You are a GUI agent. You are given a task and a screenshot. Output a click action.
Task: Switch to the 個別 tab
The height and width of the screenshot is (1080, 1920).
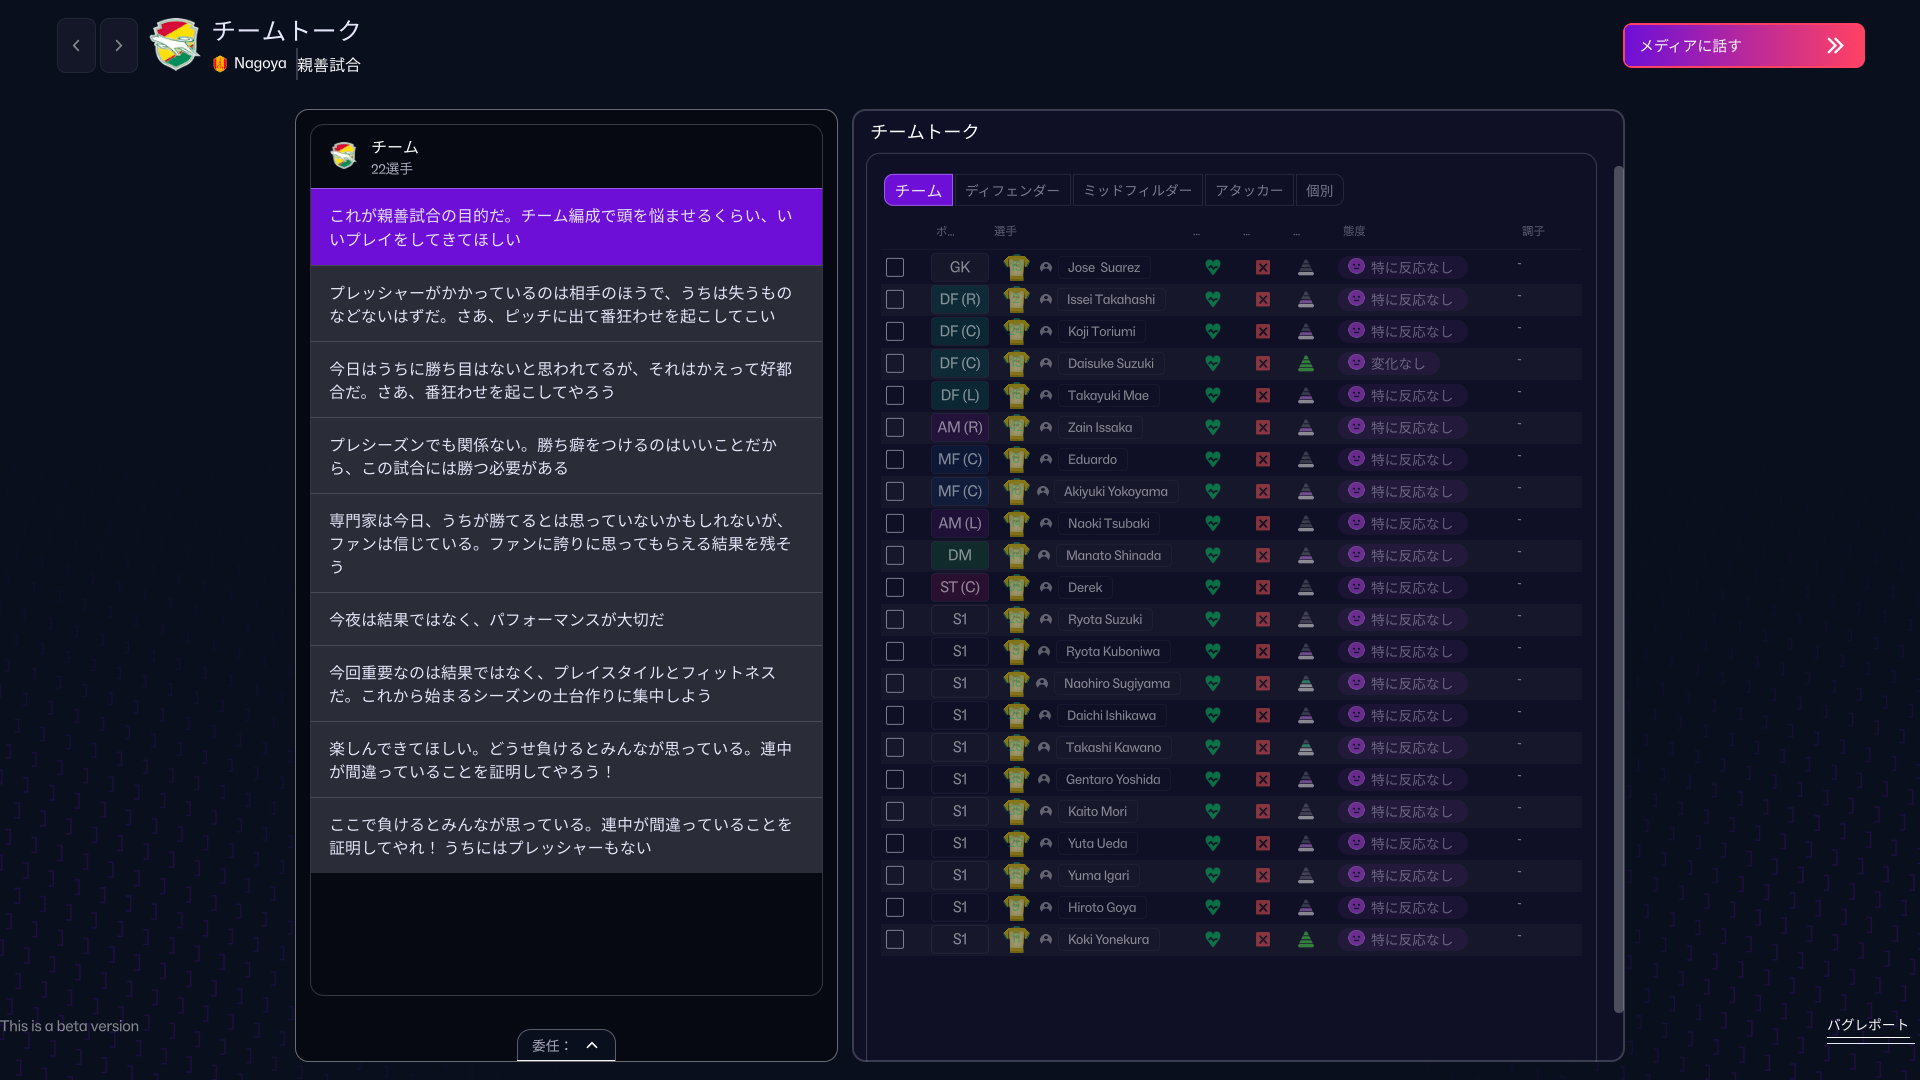coord(1319,190)
